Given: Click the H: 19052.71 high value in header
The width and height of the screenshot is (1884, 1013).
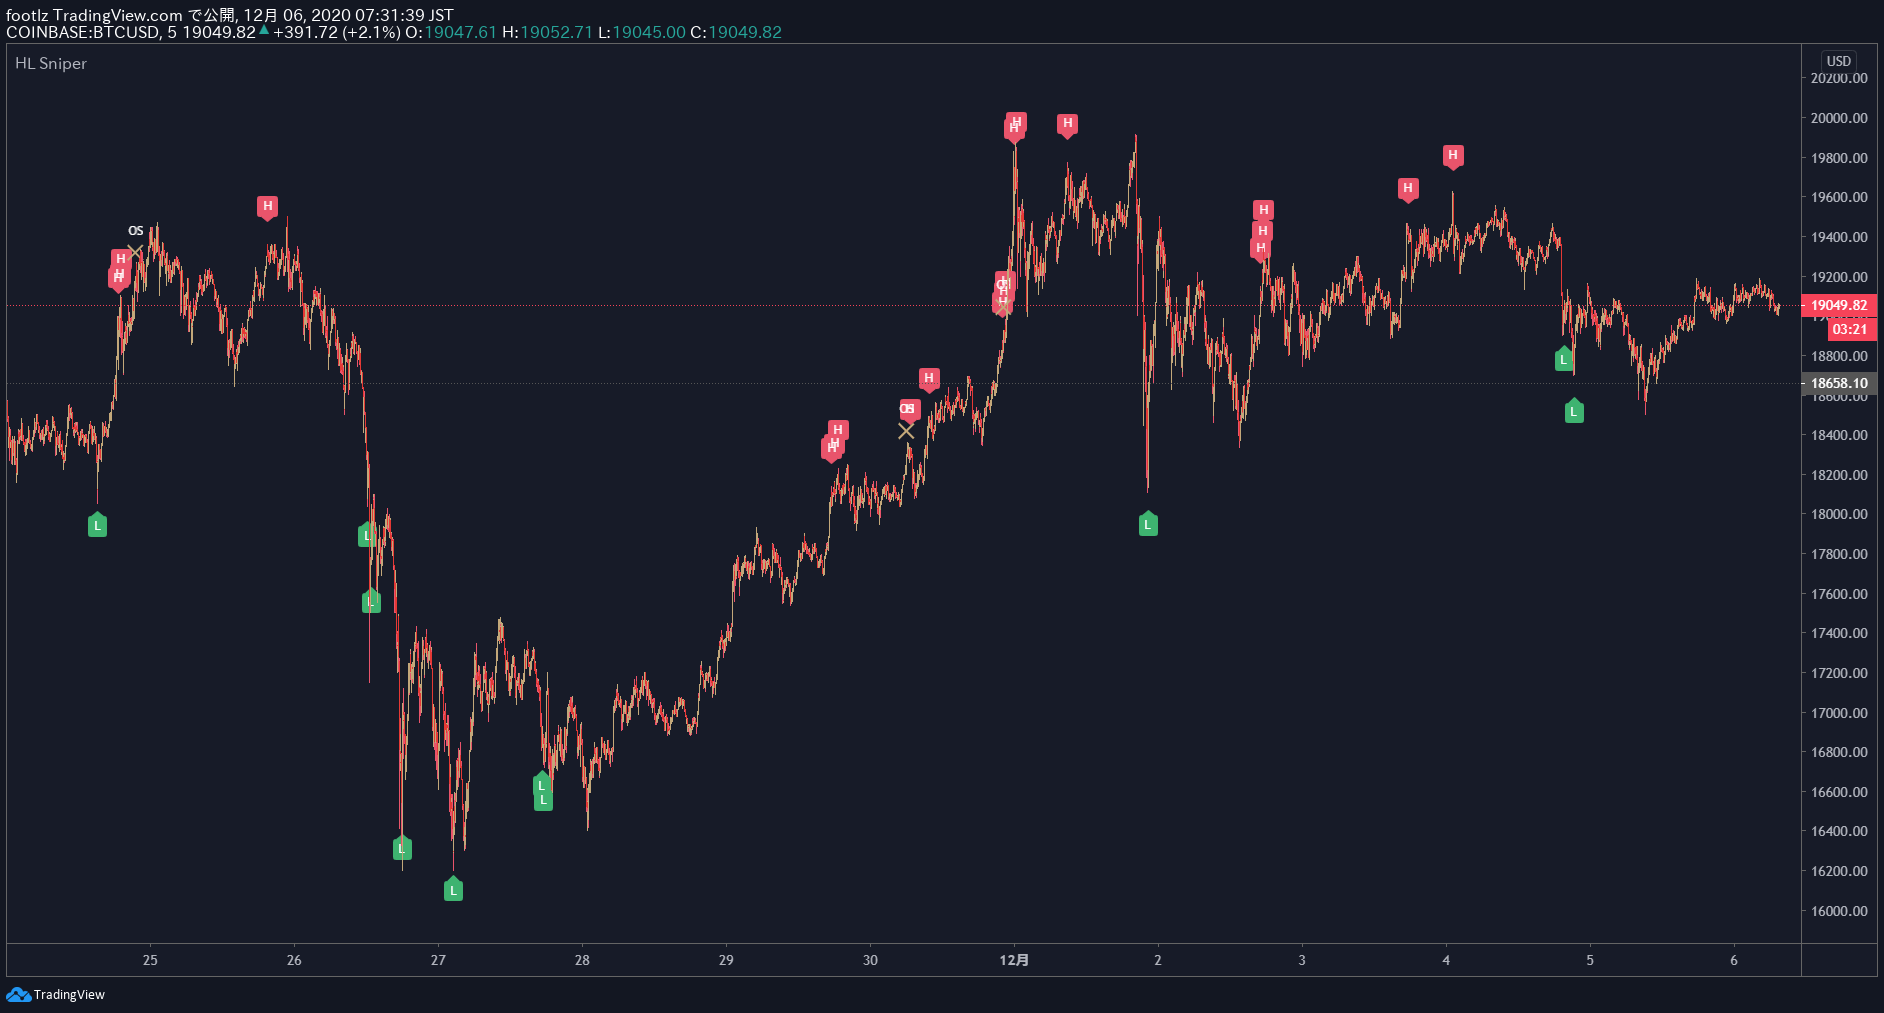Looking at the screenshot, I should [548, 32].
